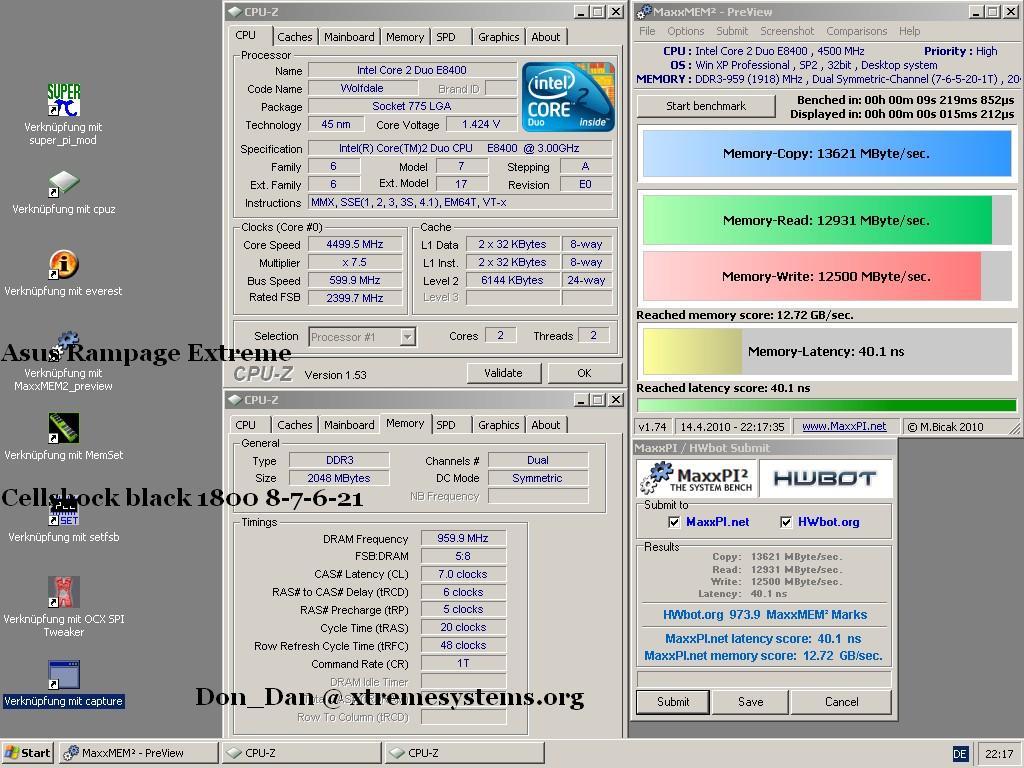Click the Memory-Write result bar
The height and width of the screenshot is (768, 1024).
click(826, 276)
